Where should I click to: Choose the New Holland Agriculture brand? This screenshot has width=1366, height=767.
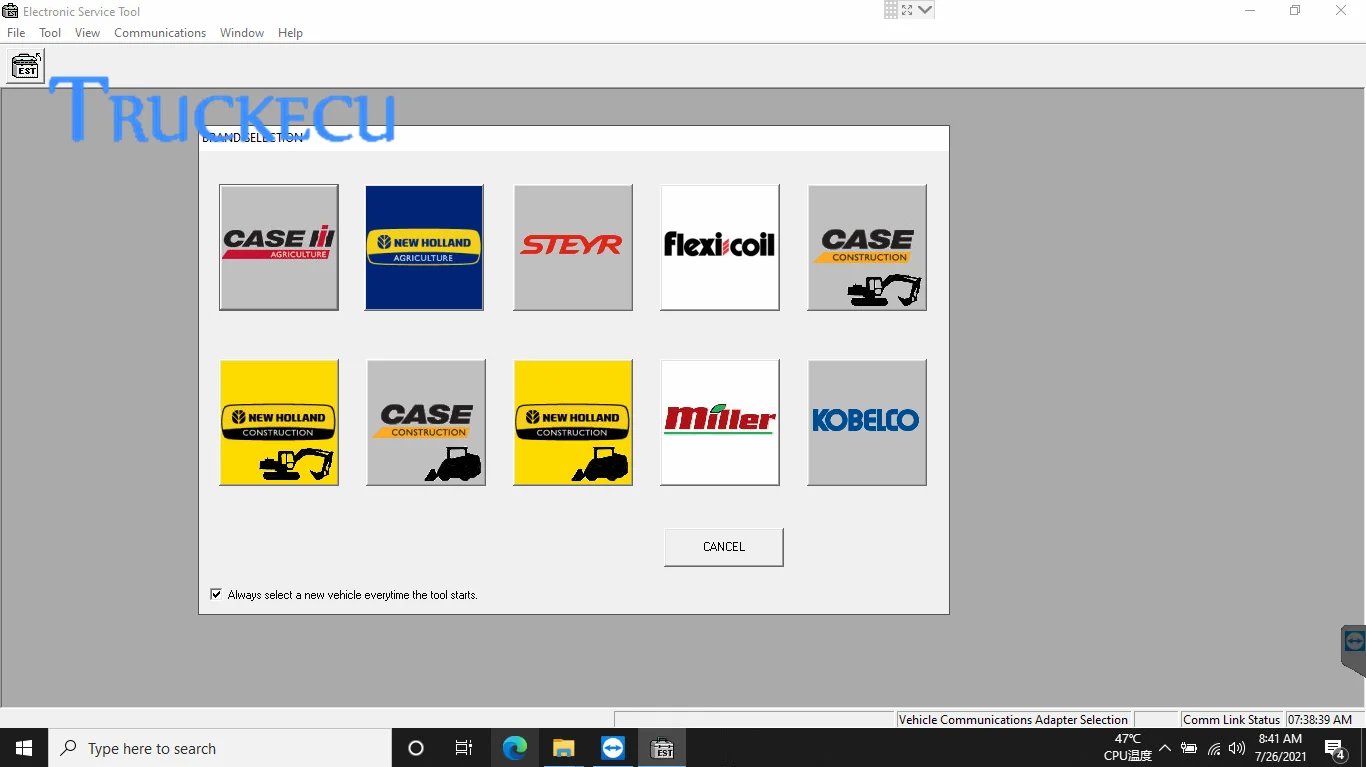coord(425,247)
